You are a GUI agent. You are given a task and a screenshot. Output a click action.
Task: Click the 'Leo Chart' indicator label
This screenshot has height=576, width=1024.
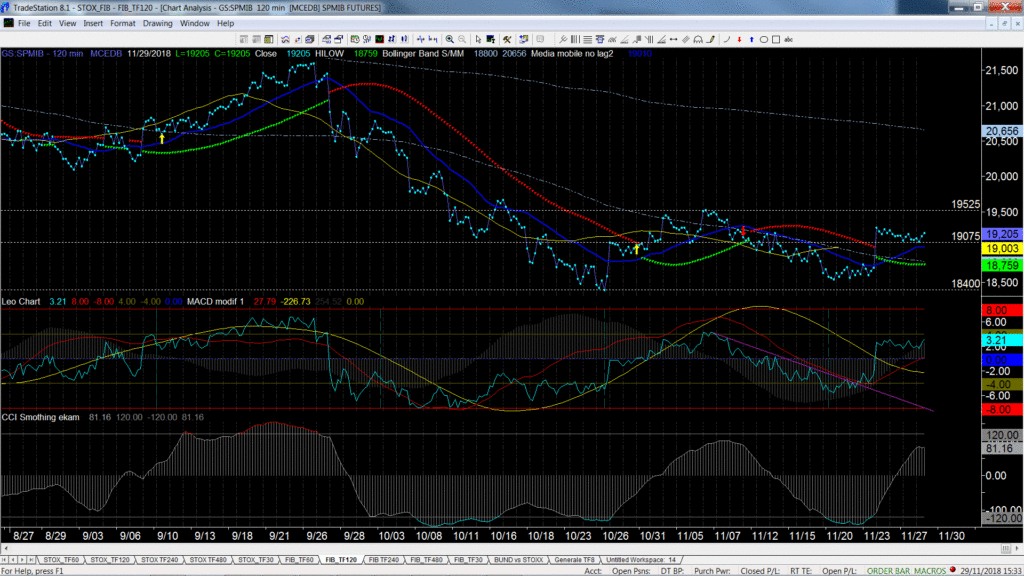[21, 302]
